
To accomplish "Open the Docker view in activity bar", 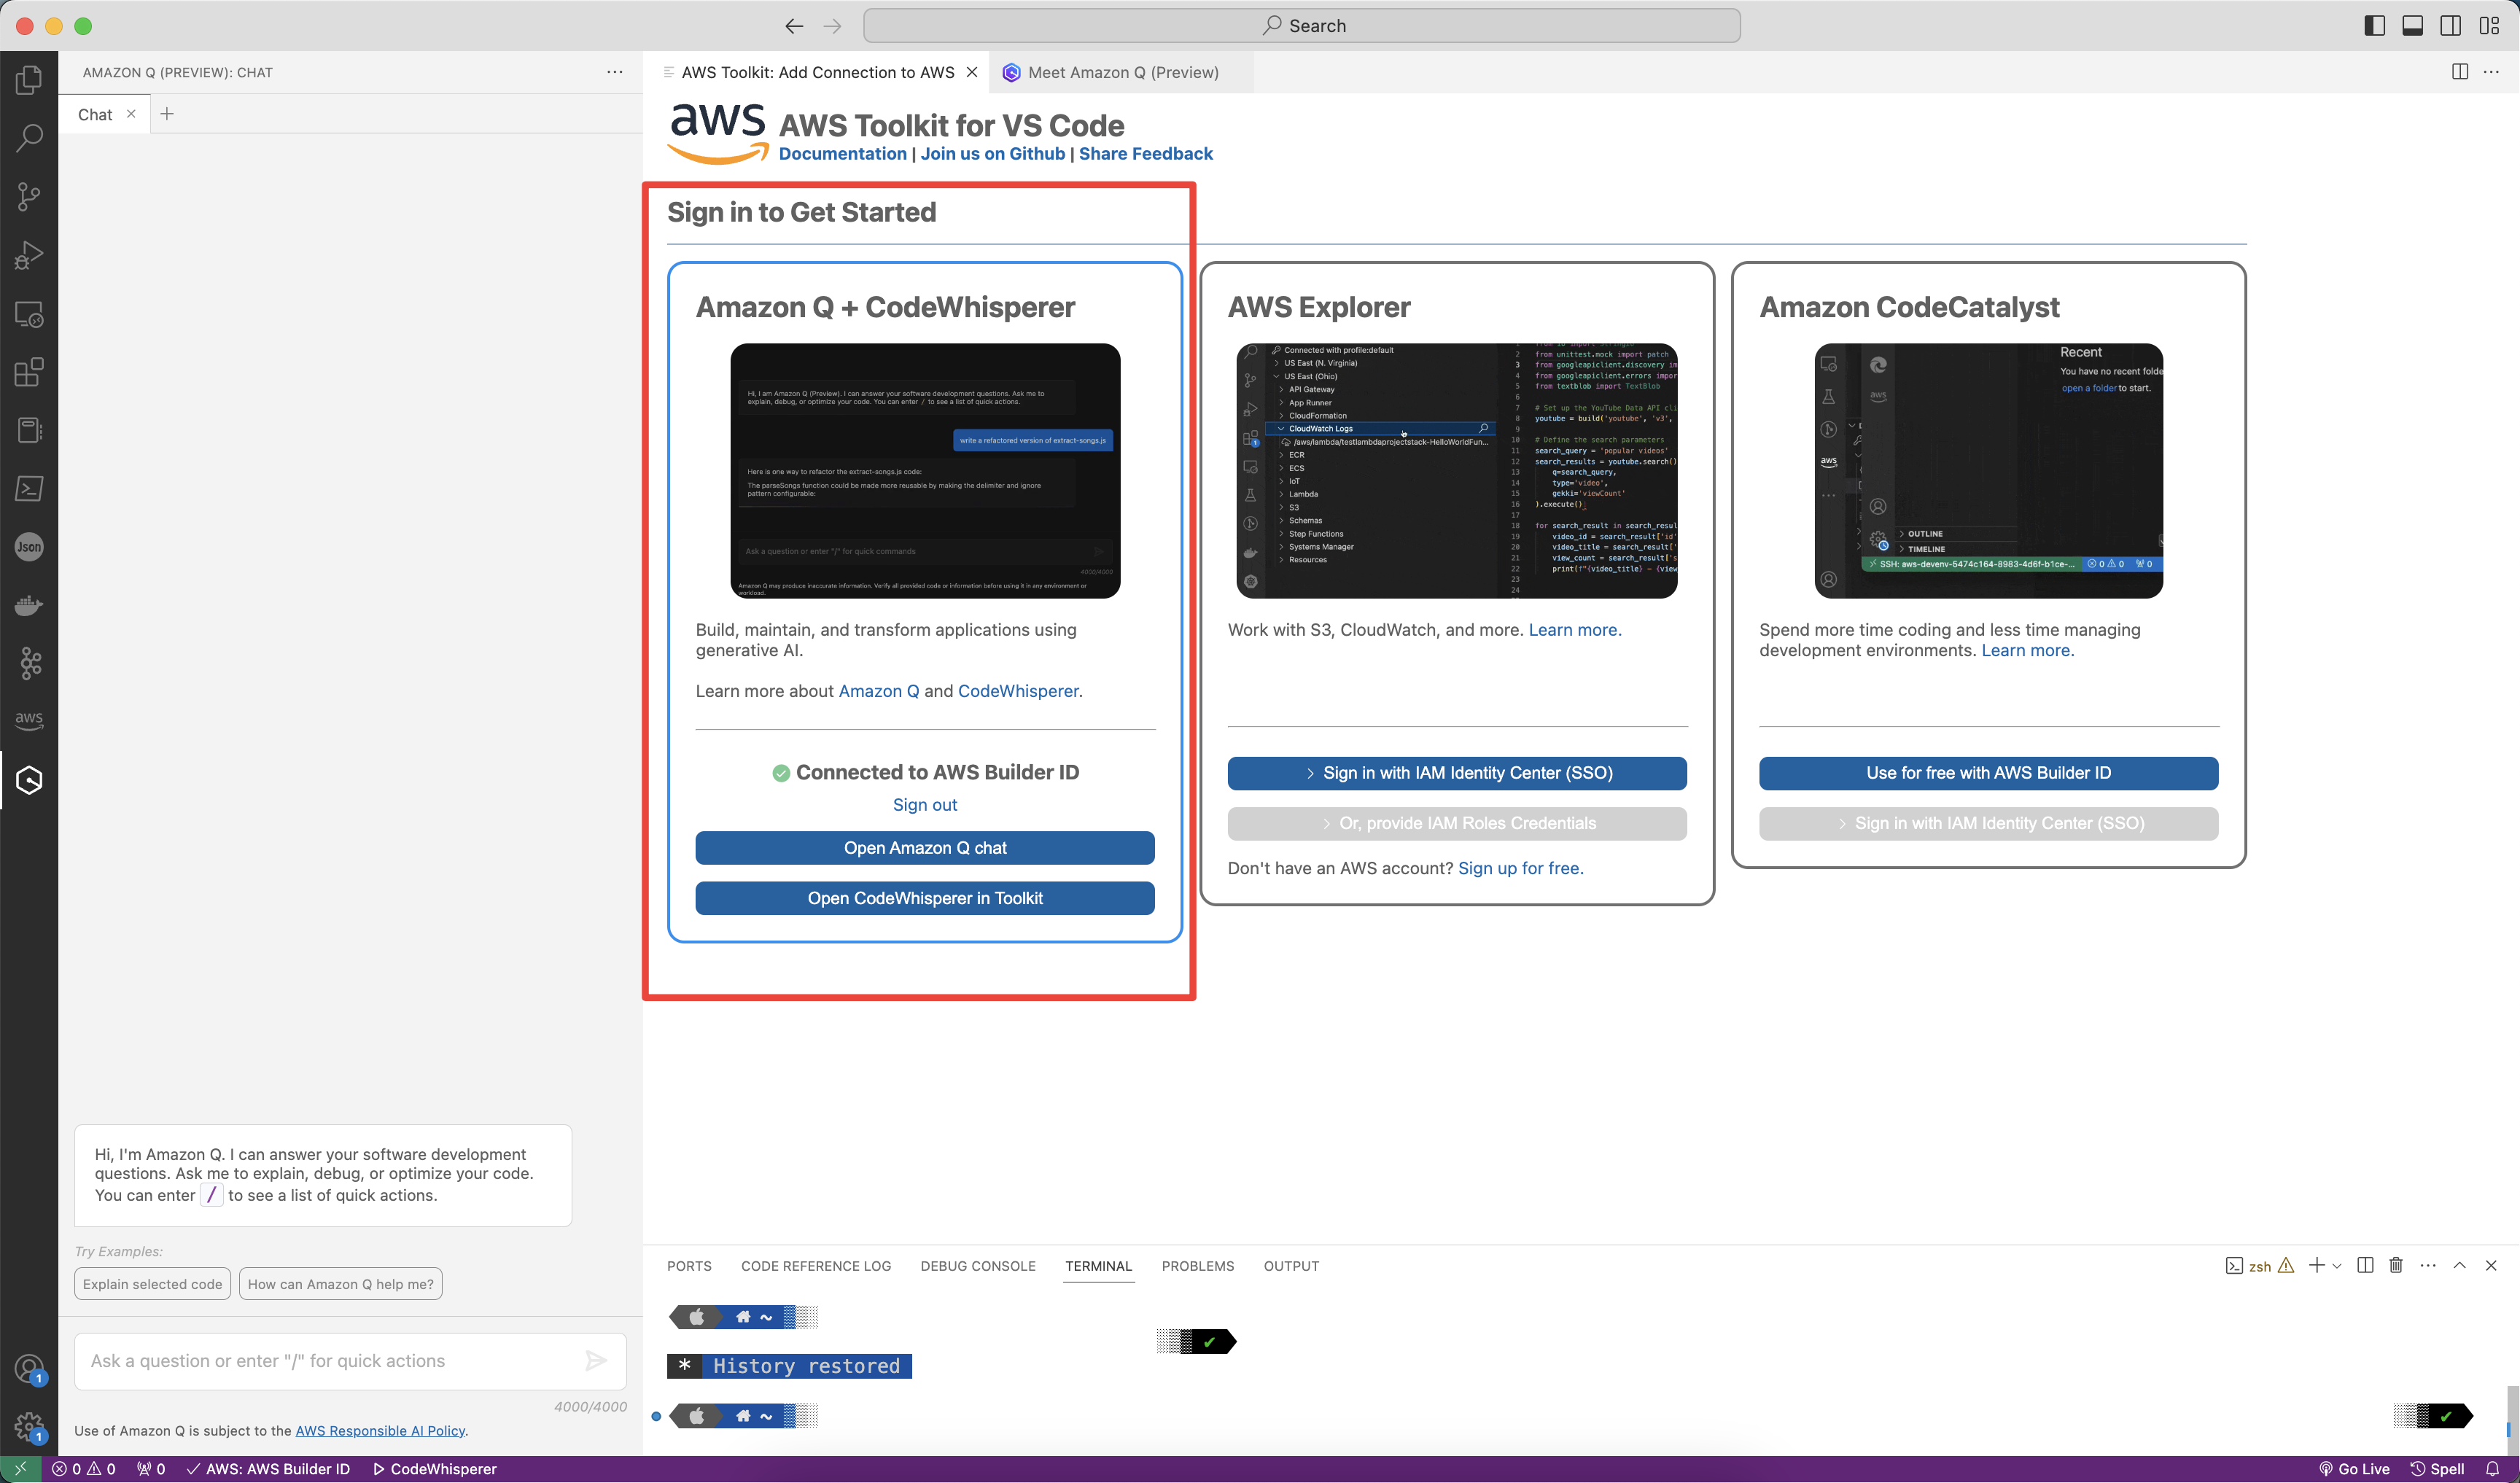I will [29, 605].
